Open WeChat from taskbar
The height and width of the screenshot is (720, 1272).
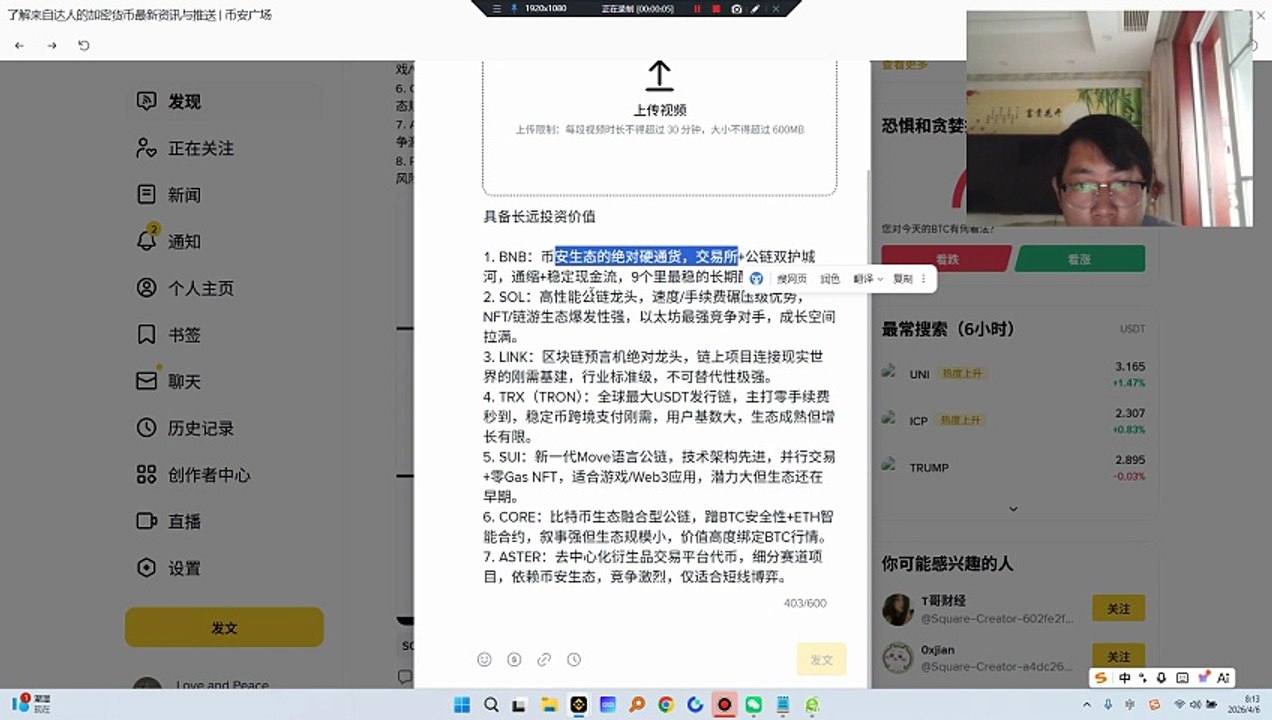pos(753,705)
